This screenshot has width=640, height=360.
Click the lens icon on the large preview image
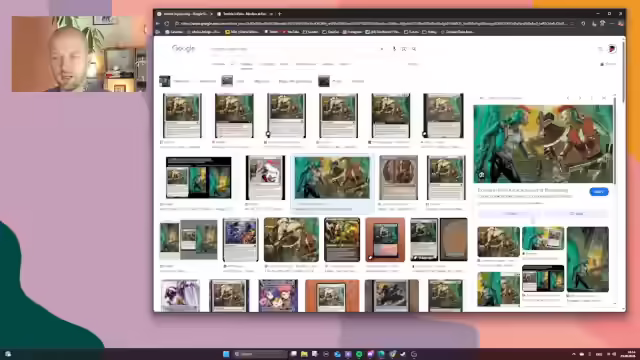pos(481,175)
